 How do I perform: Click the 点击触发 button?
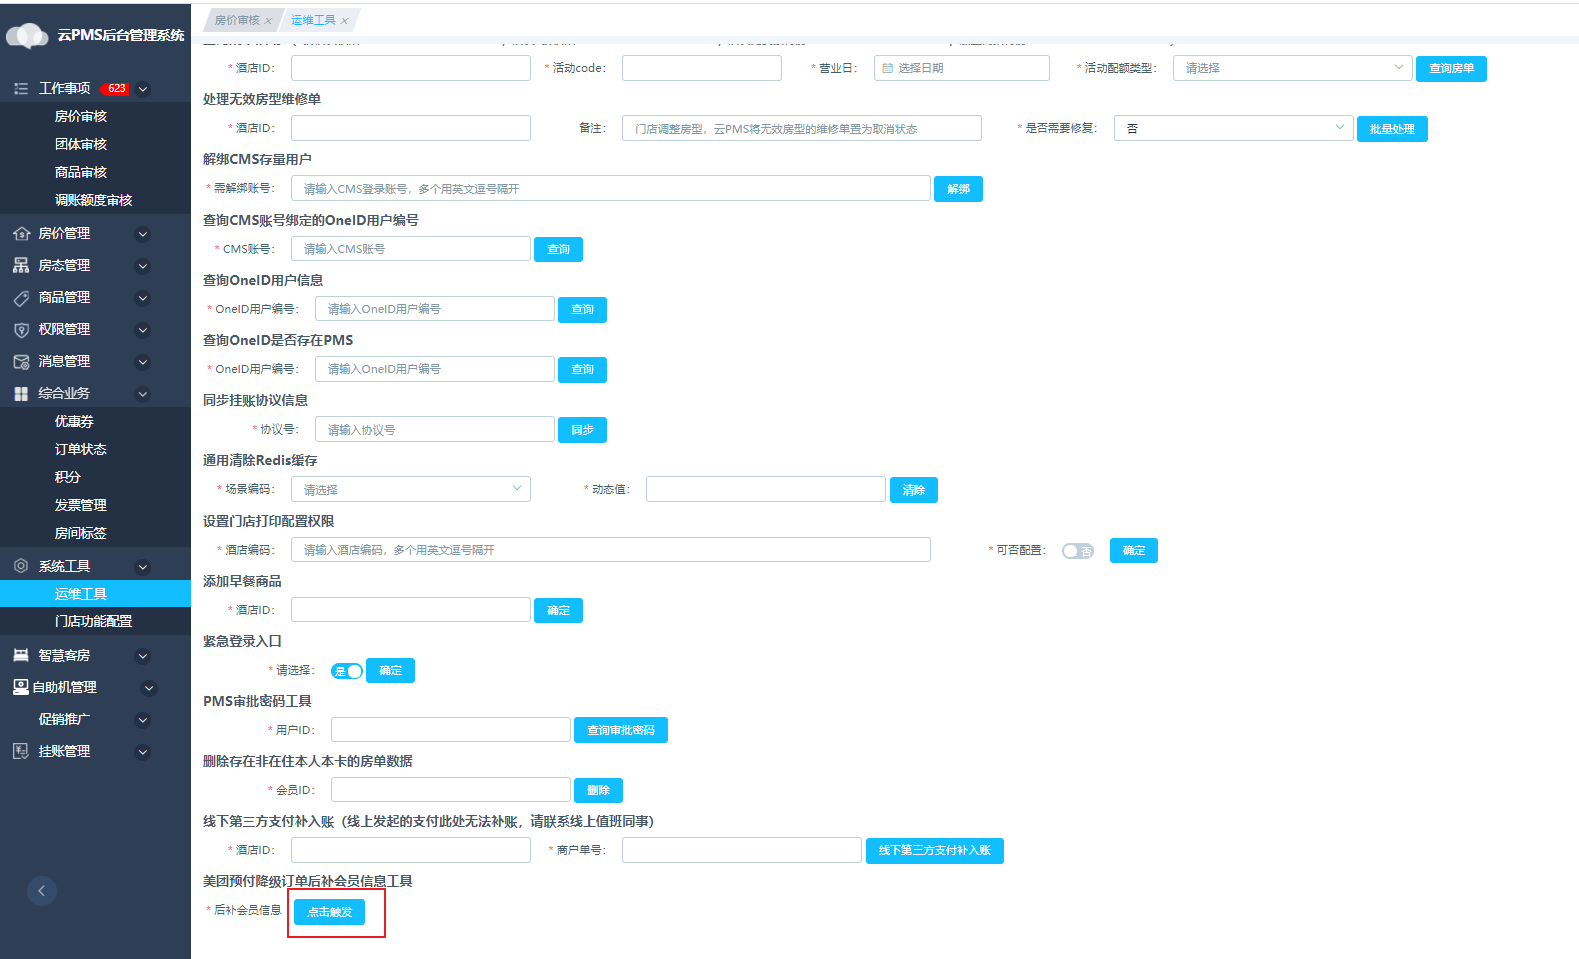[x=330, y=912]
